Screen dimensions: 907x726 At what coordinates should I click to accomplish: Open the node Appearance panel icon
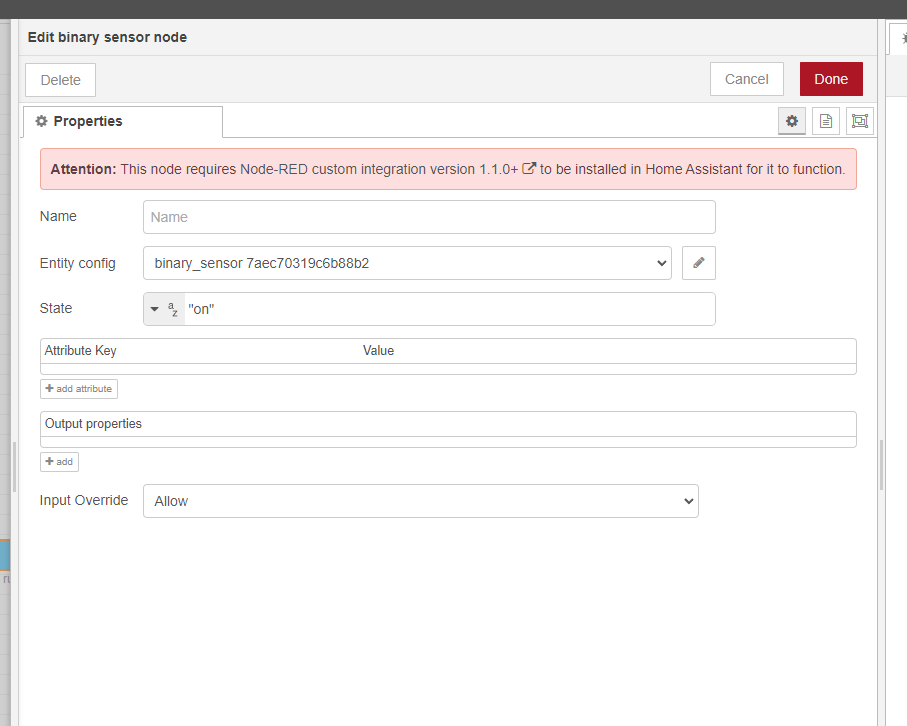pos(859,121)
